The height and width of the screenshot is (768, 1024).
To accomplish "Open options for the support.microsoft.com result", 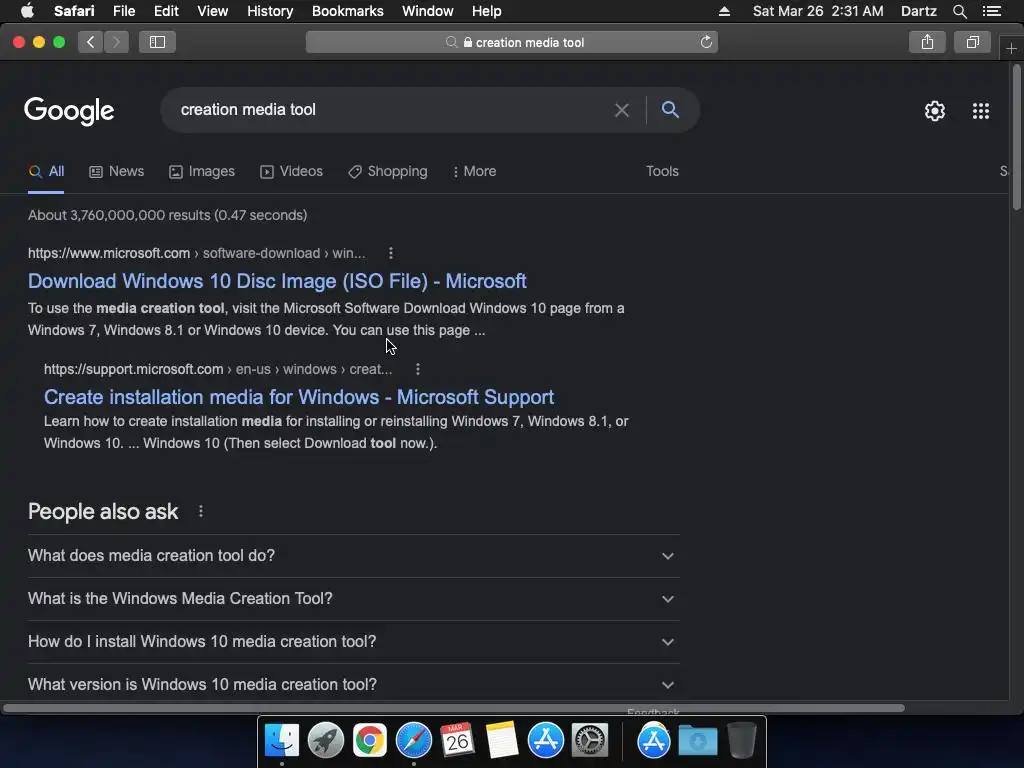I will [x=418, y=370].
